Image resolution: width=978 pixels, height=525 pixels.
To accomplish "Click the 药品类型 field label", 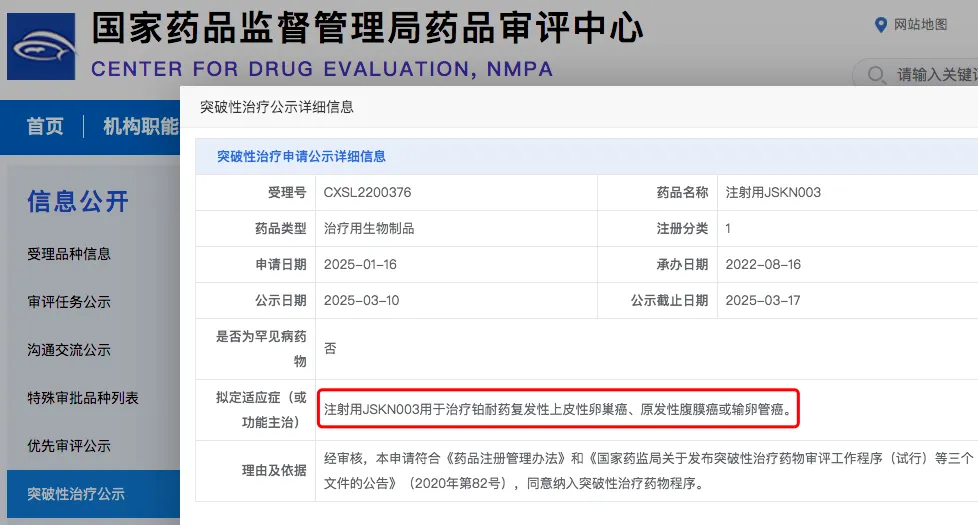I will pos(281,229).
